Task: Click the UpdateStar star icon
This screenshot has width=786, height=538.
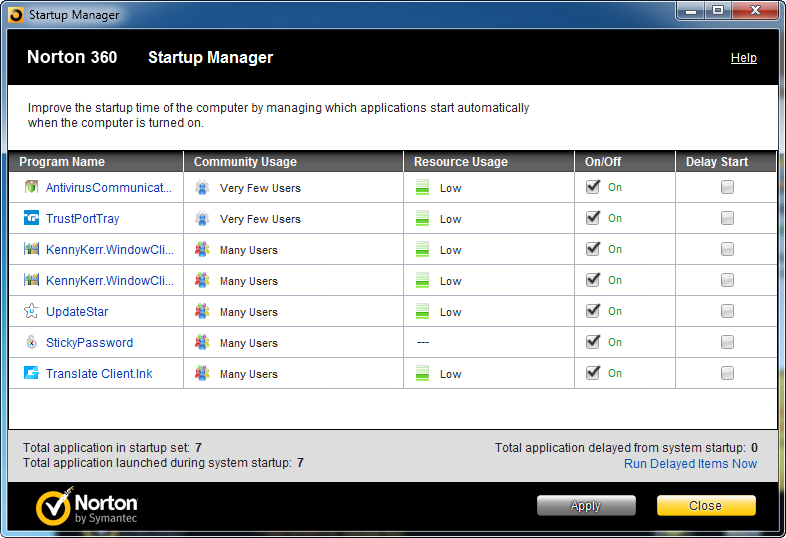Action: click(31, 311)
